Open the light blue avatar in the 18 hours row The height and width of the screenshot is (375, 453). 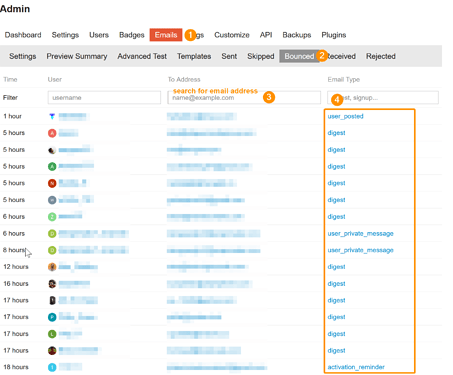[52, 367]
